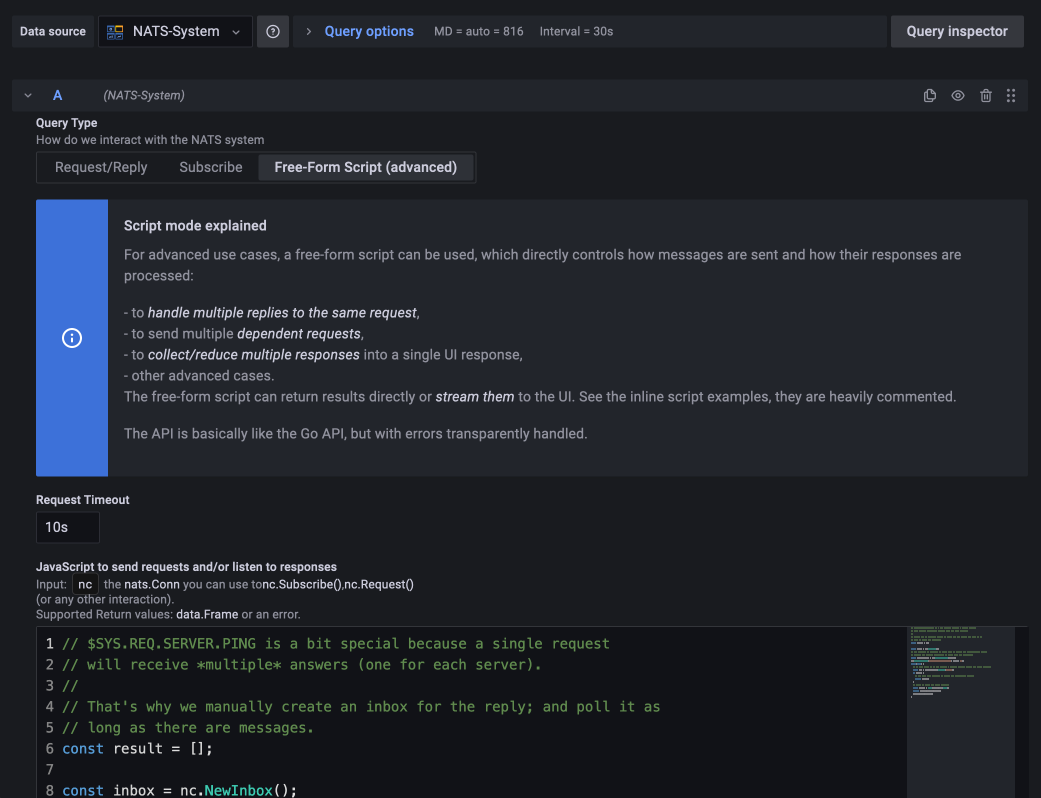
Task: Click code line 1 comment about $SYS.REQ.SERVER.PING
Action: (336, 643)
